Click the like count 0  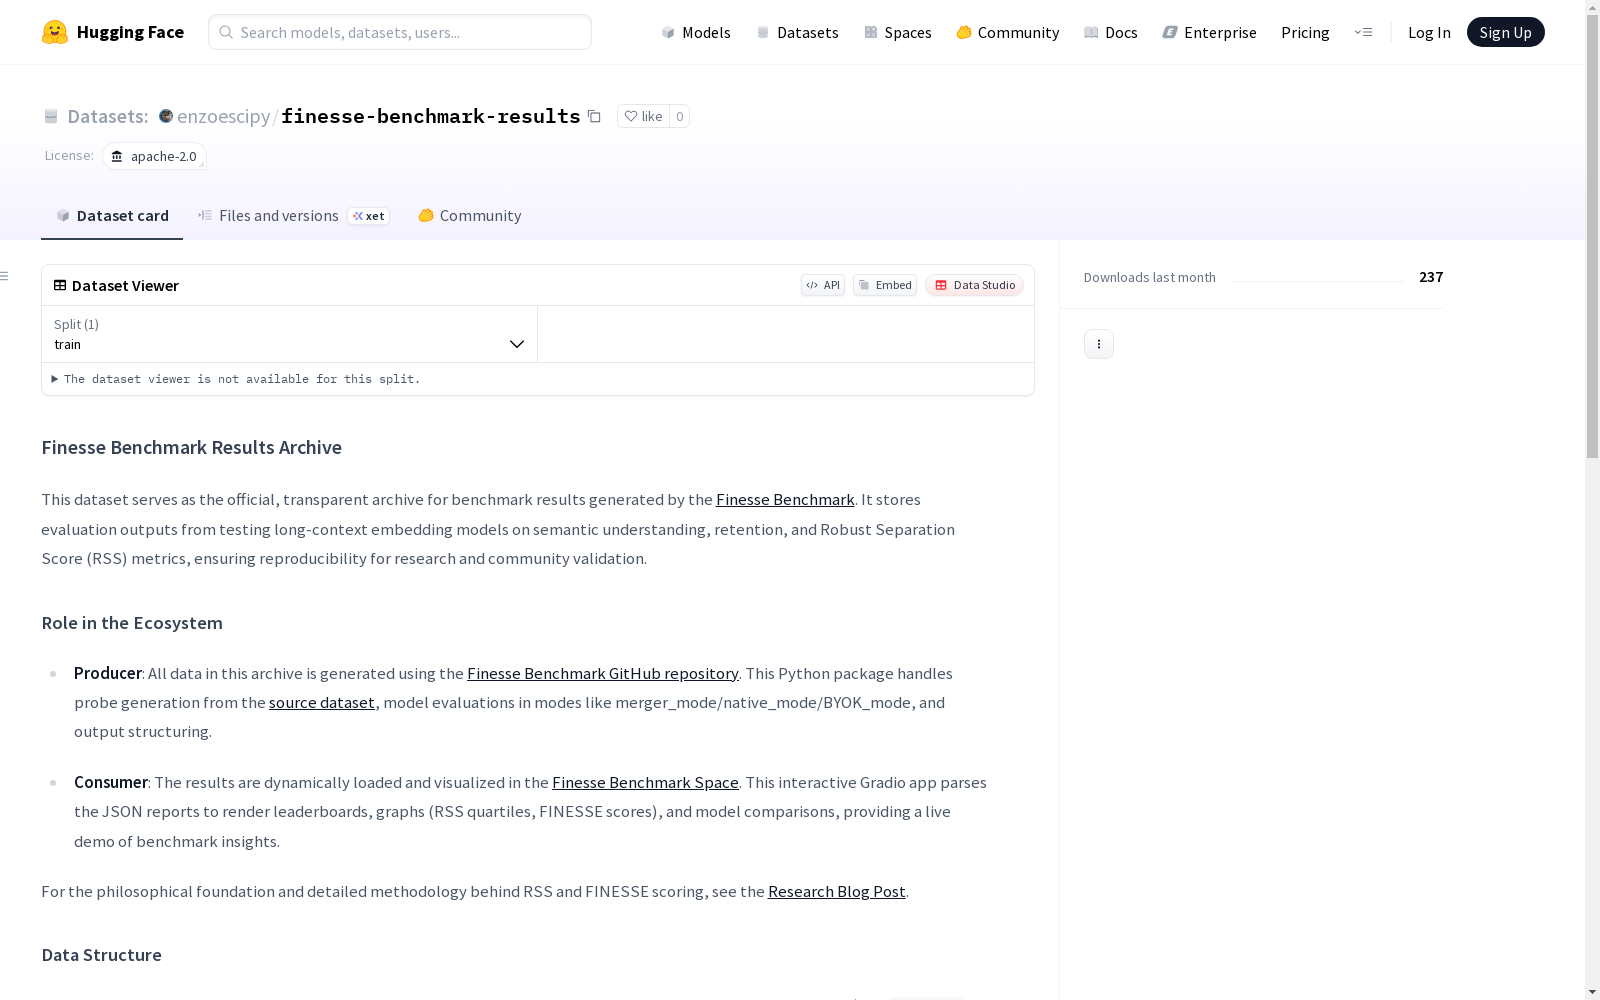tap(679, 116)
